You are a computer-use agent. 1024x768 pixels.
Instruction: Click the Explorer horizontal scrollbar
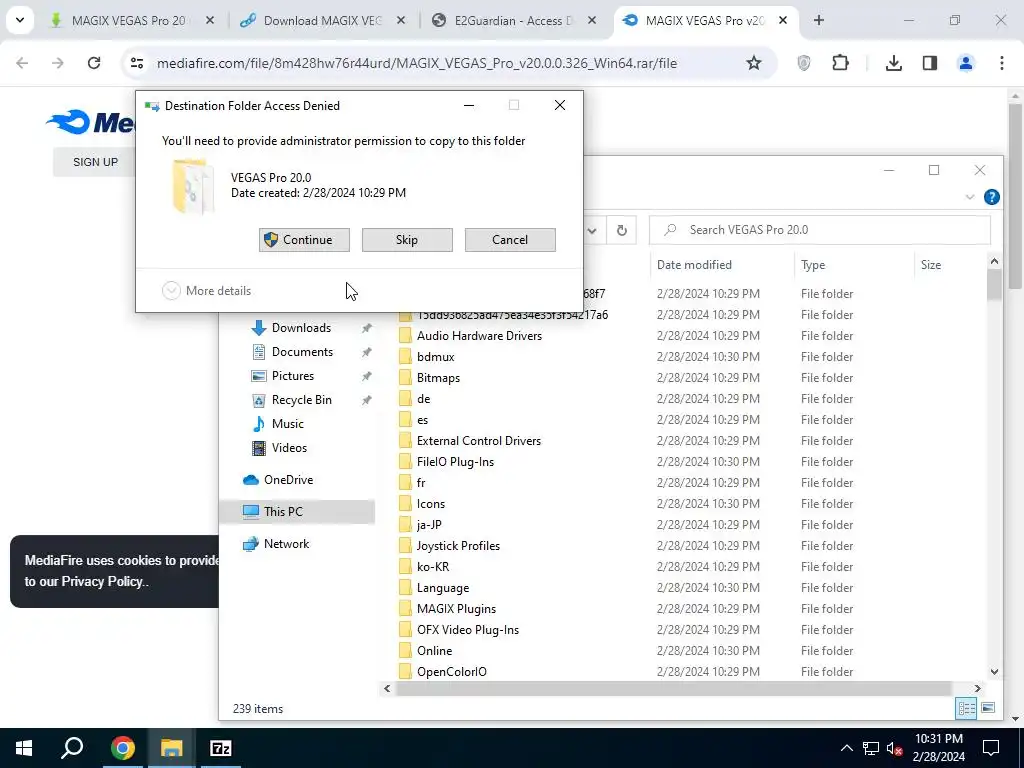[673, 688]
